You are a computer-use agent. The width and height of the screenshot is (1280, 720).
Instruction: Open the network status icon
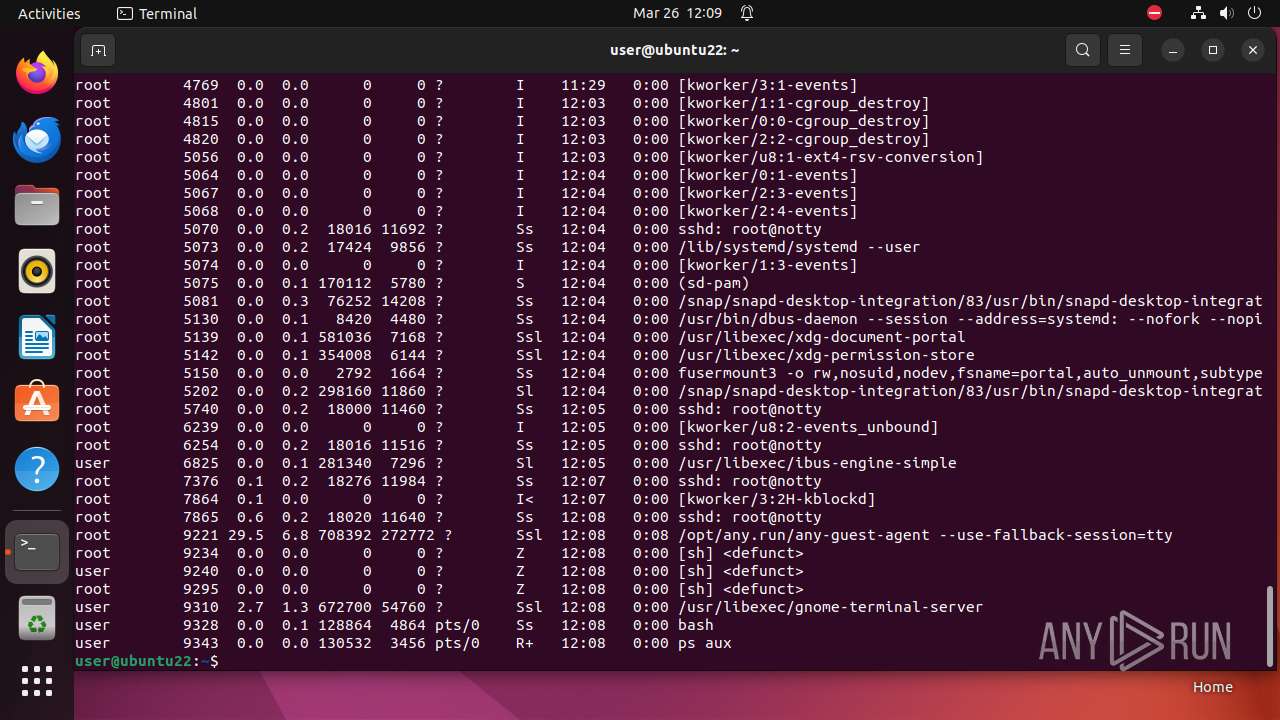[1198, 13]
